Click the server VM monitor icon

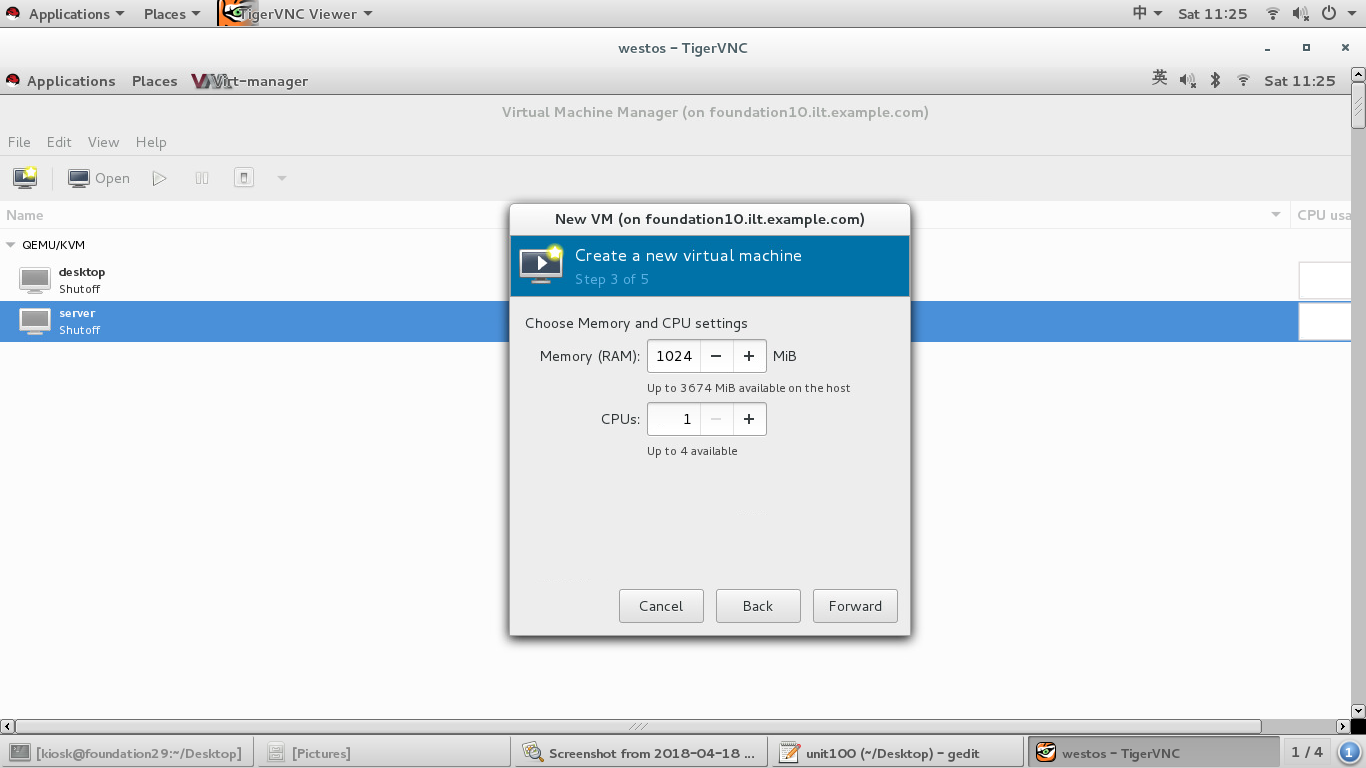coord(35,321)
